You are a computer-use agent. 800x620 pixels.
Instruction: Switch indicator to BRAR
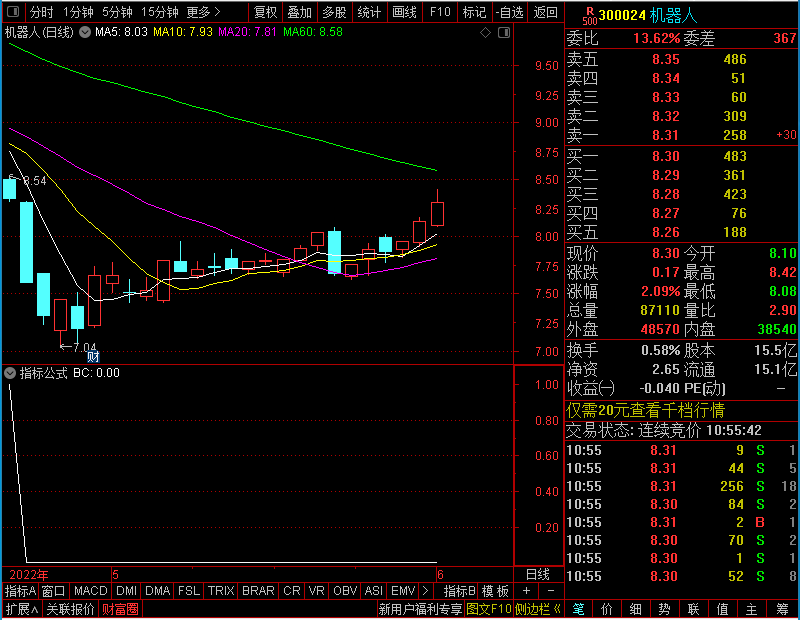coord(258,591)
